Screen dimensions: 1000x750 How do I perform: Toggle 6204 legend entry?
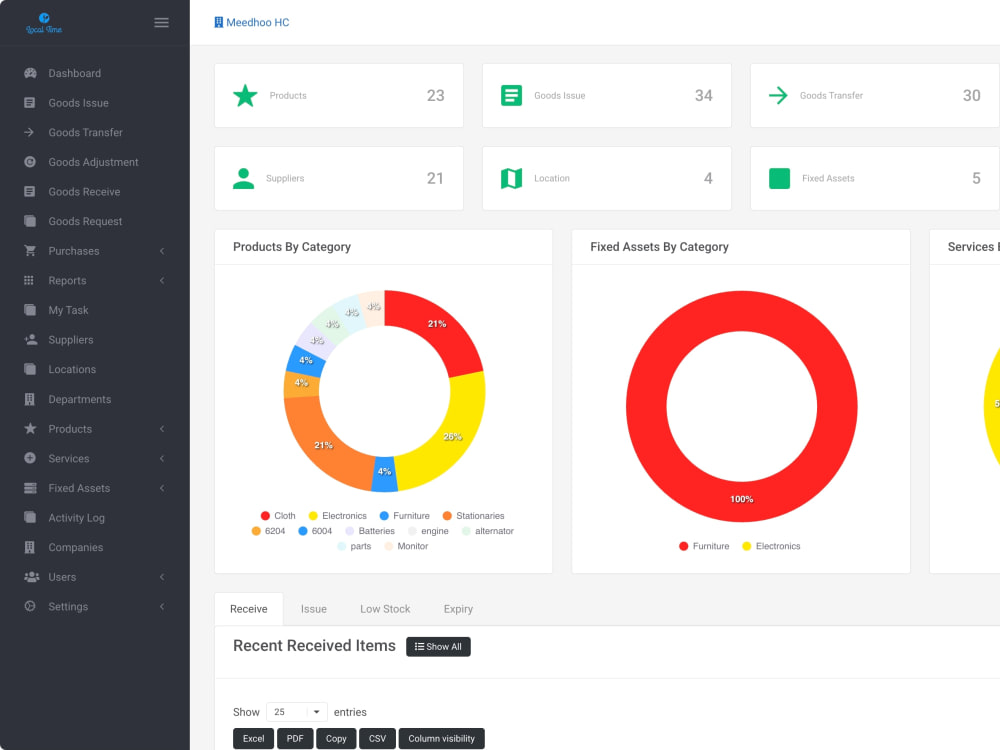pos(268,531)
